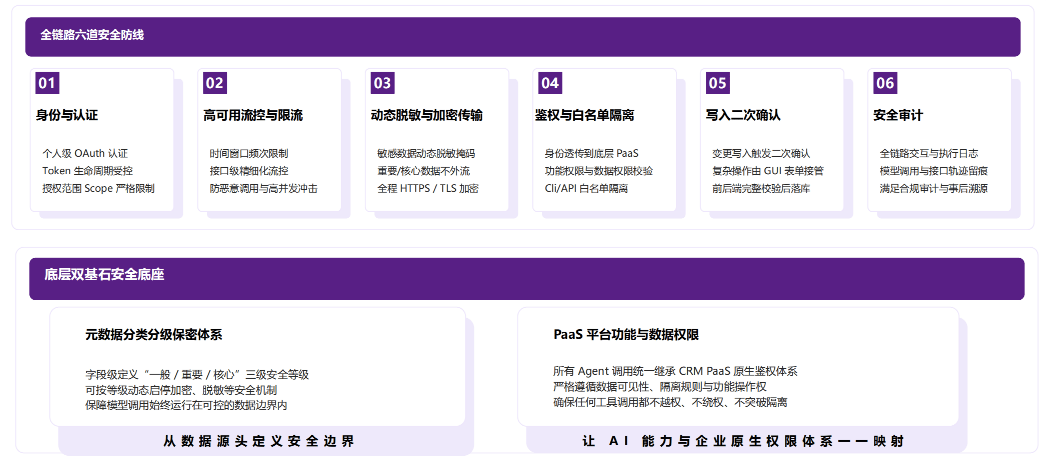Click the 元数据分类分级保密体系 heading
Image resolution: width=1046 pixels, height=467 pixels.
click(153, 335)
